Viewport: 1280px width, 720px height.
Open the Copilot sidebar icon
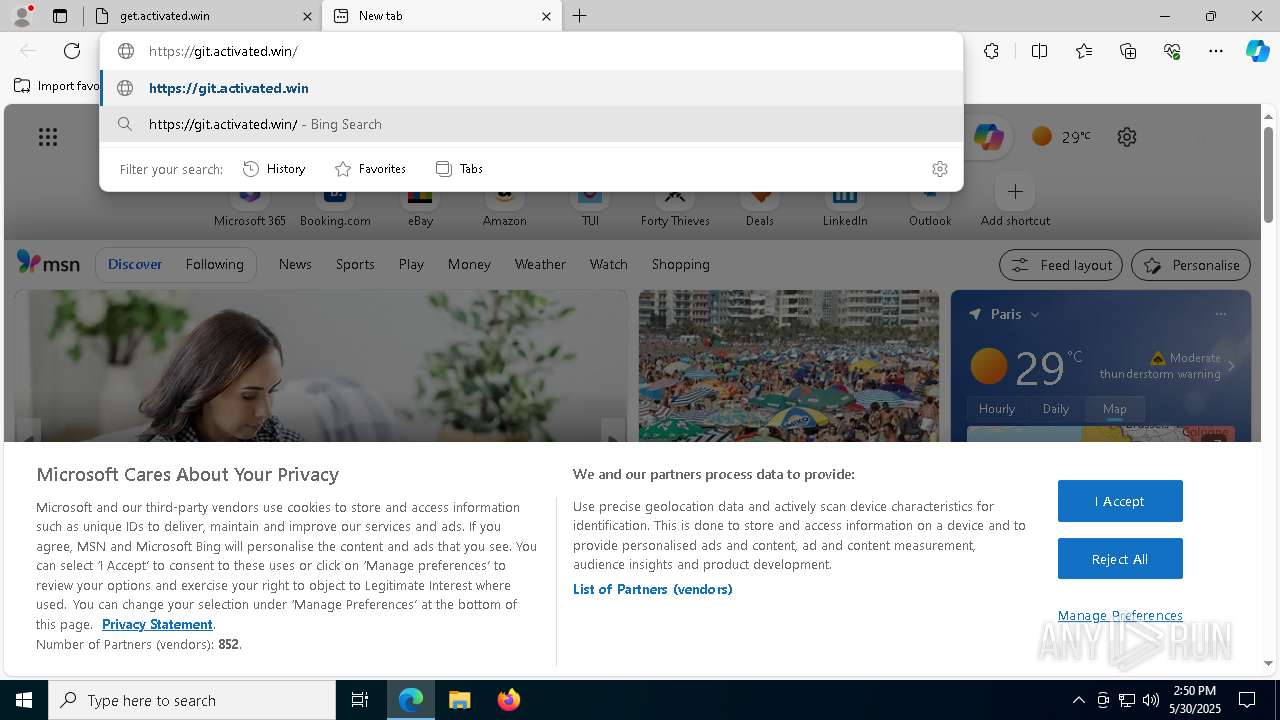[1257, 51]
